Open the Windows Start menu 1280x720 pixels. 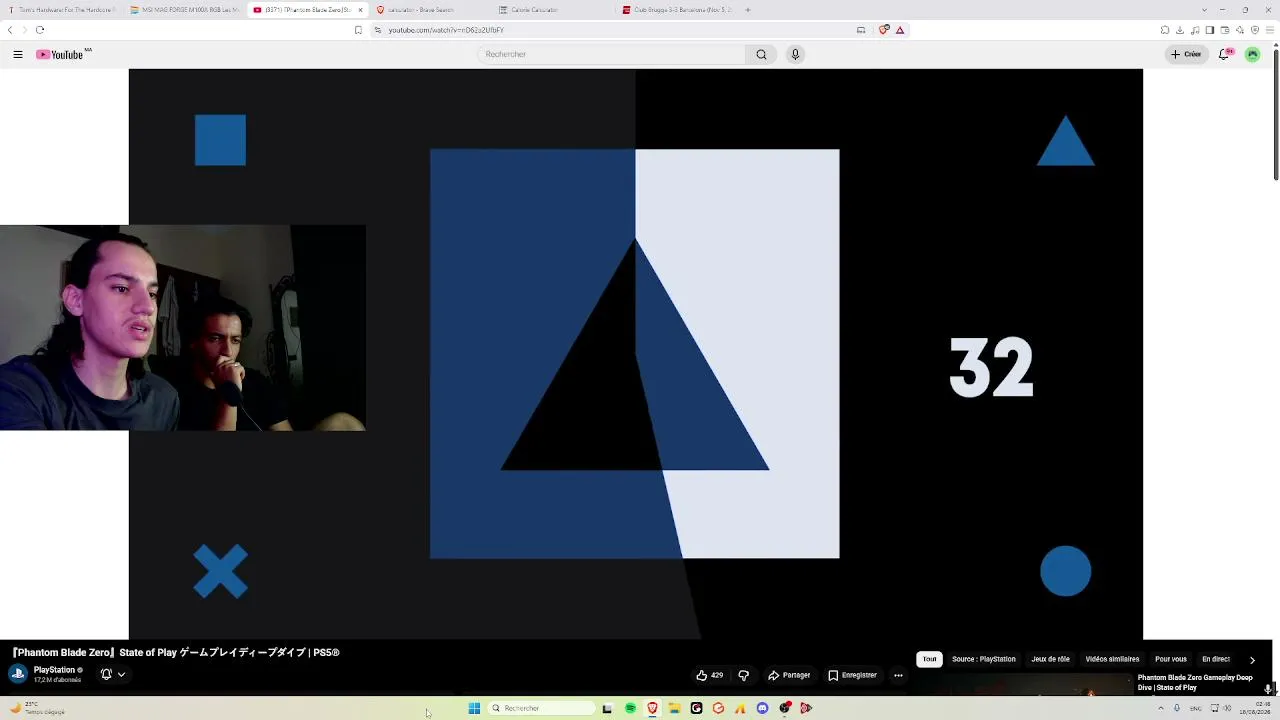pos(474,708)
